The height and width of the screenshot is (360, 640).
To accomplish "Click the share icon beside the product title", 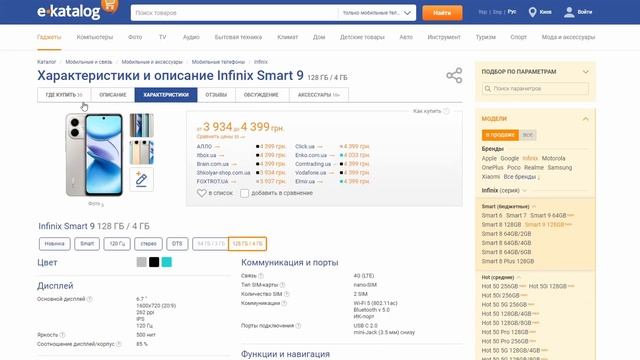I will coord(454,76).
